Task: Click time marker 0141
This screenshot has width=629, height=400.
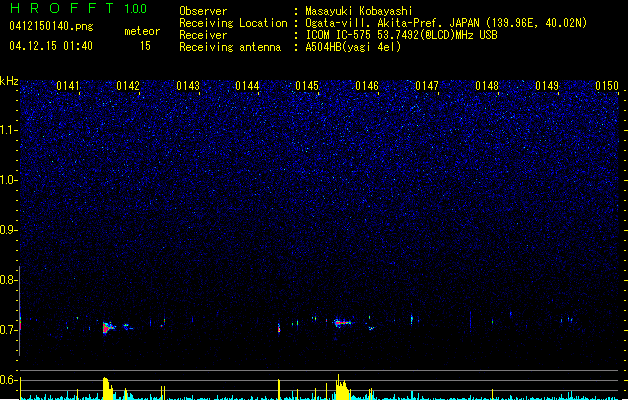Action: 68,86
